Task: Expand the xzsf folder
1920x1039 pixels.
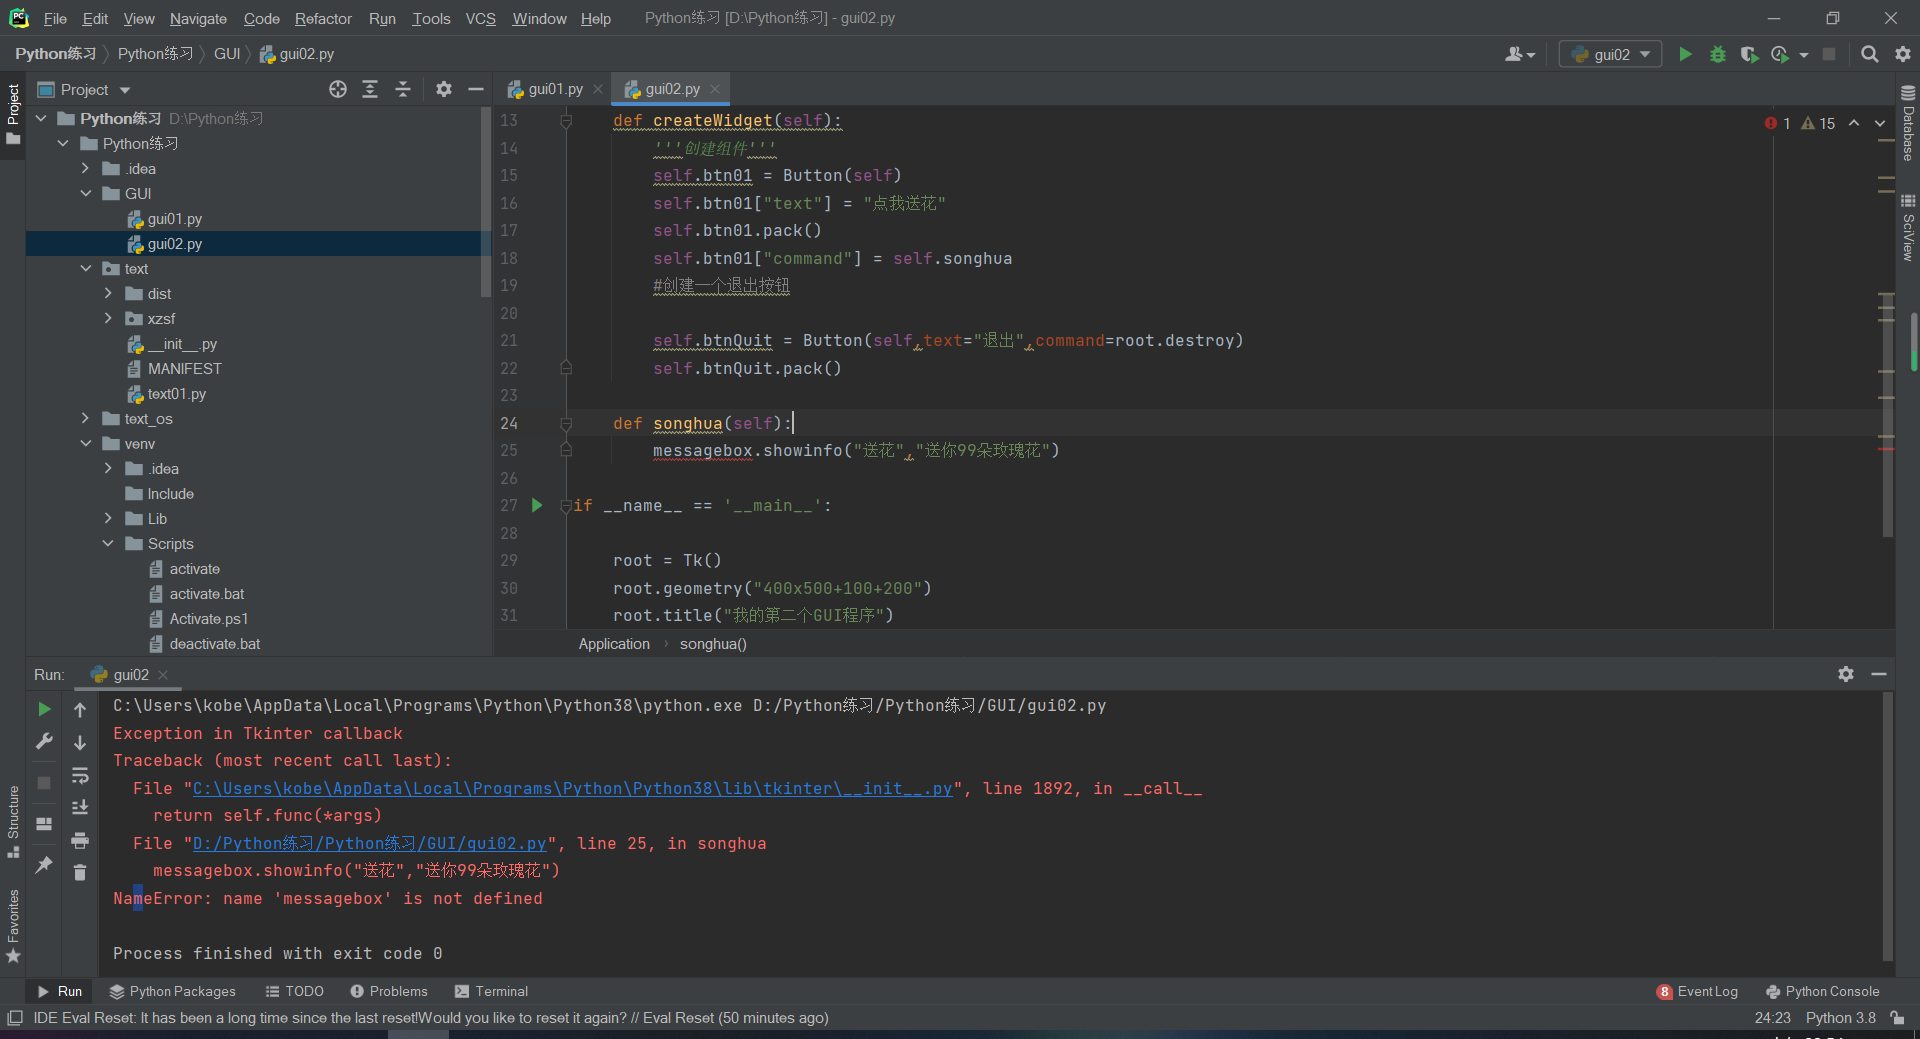Action: point(108,318)
